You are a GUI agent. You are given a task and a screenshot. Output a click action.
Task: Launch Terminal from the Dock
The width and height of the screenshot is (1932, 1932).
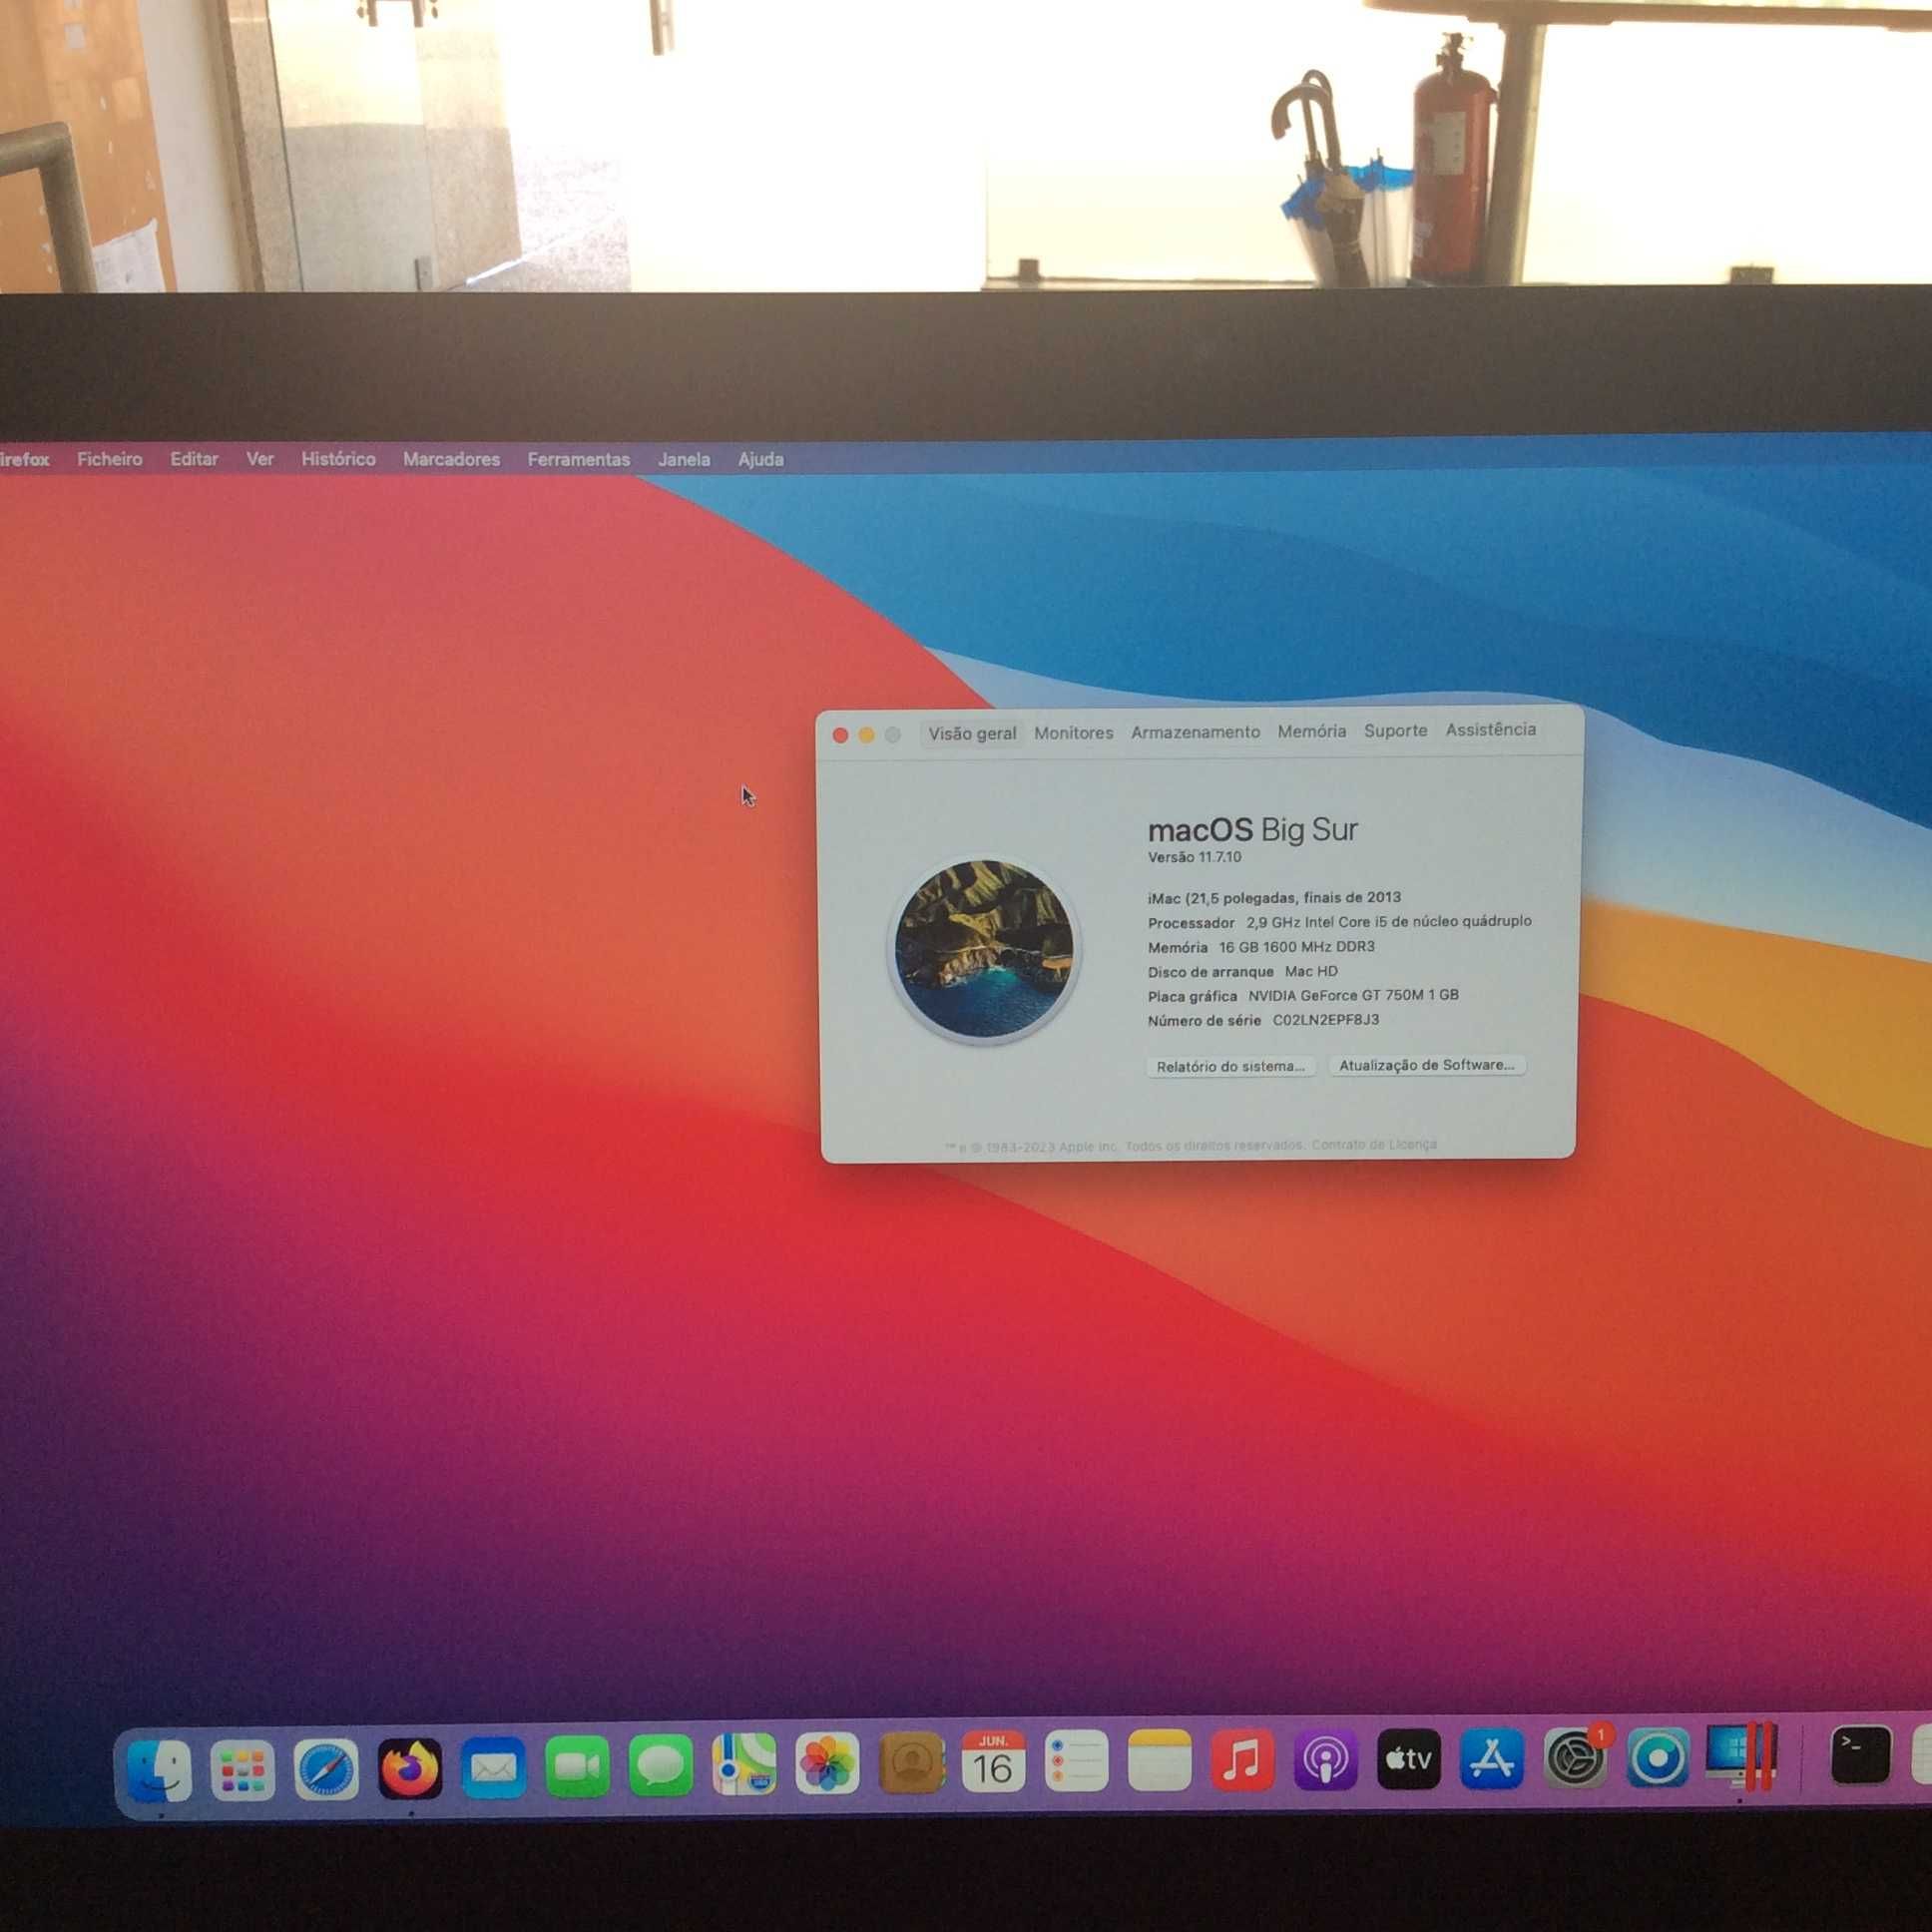[1861, 1755]
